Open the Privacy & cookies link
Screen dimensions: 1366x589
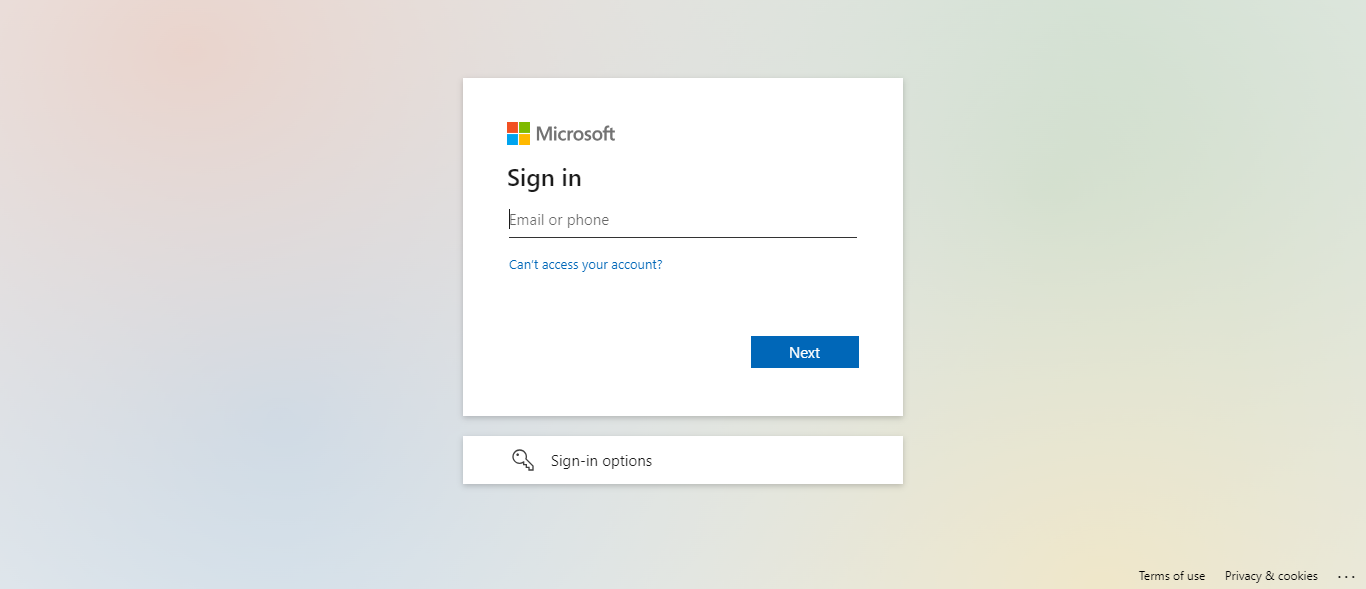pyautogui.click(x=1271, y=576)
